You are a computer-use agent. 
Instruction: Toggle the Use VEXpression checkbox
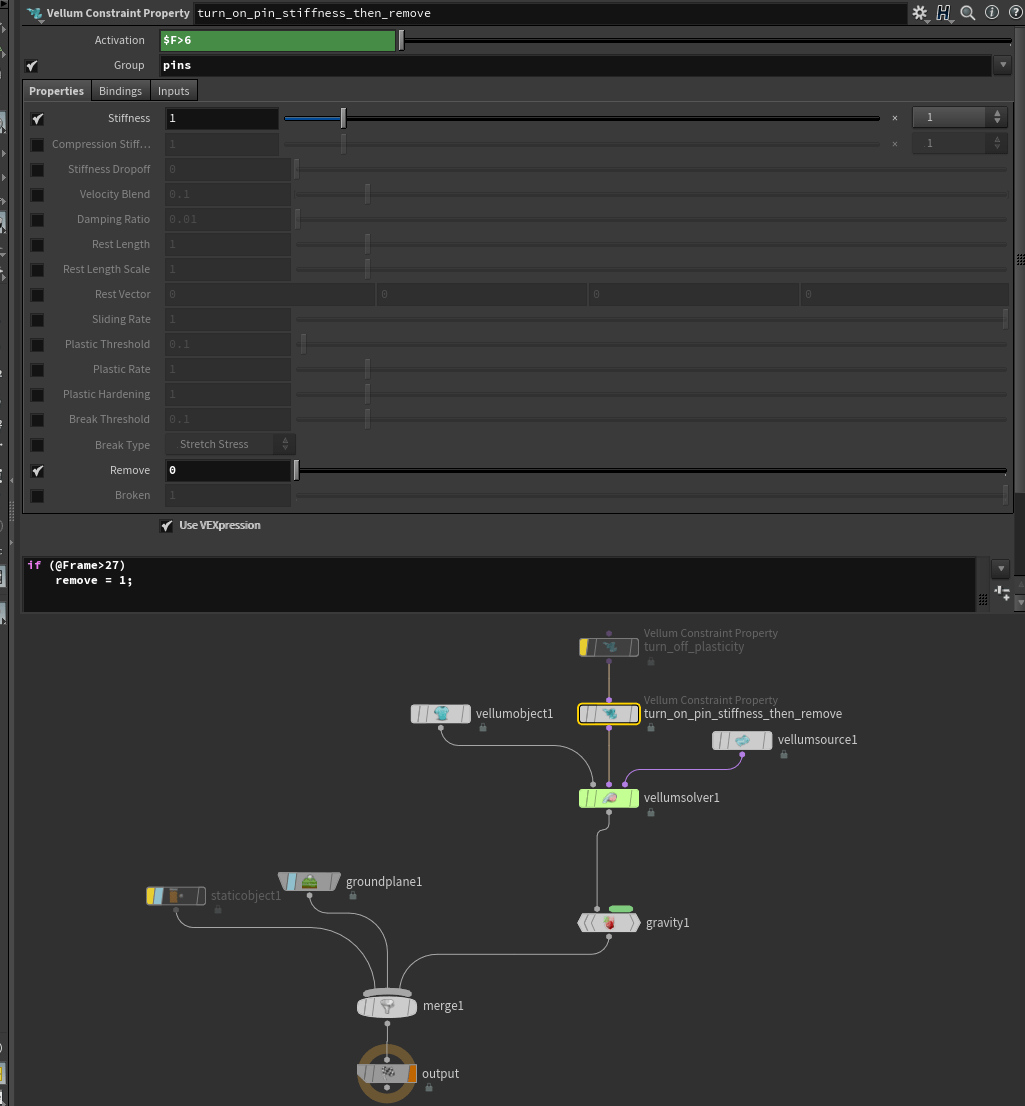coord(166,525)
